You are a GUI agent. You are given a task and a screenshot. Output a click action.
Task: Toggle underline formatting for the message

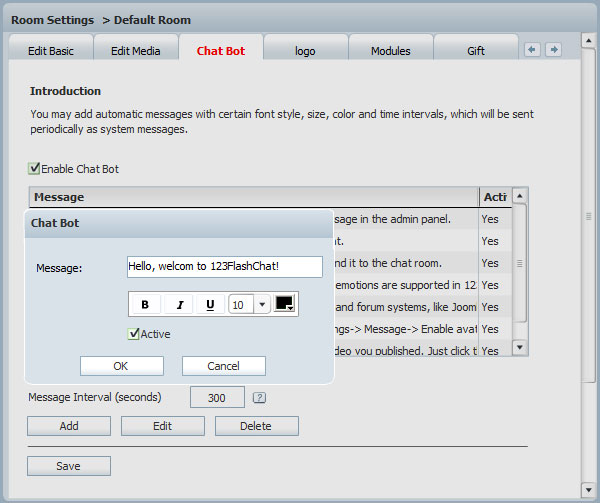(x=210, y=305)
